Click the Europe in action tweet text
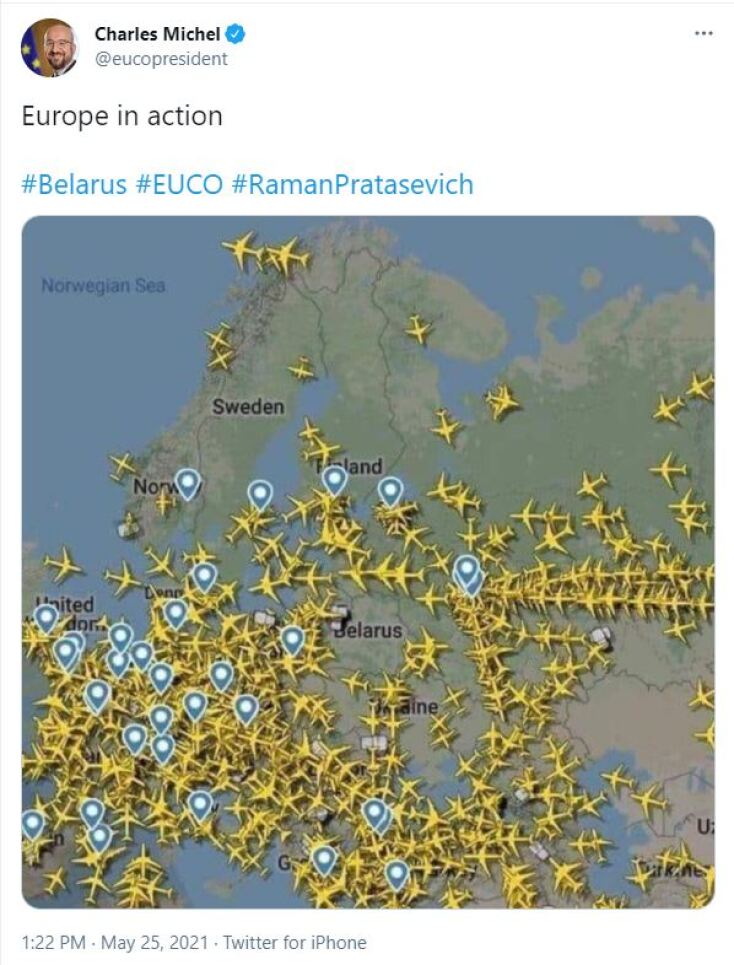This screenshot has height=965, width=734. coord(122,116)
